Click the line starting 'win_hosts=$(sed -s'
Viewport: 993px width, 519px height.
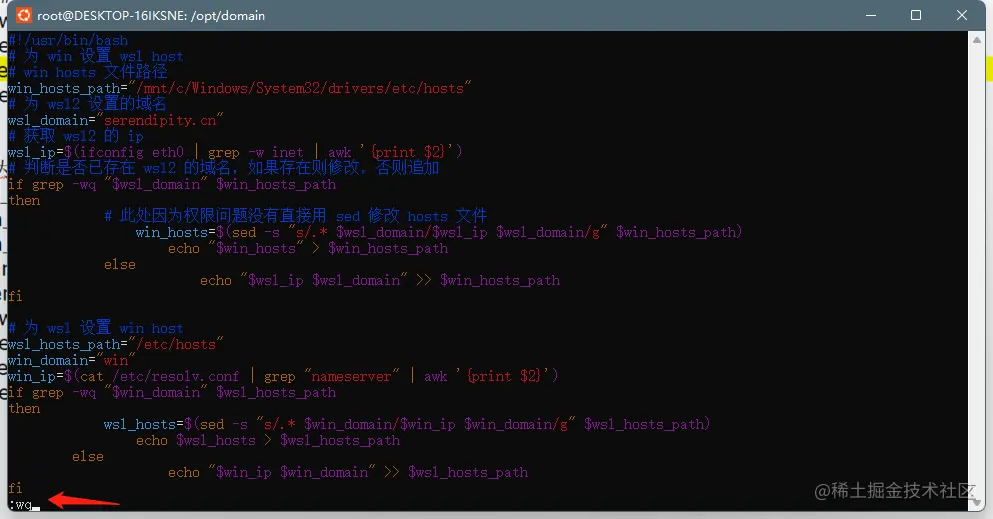pyautogui.click(x=438, y=232)
